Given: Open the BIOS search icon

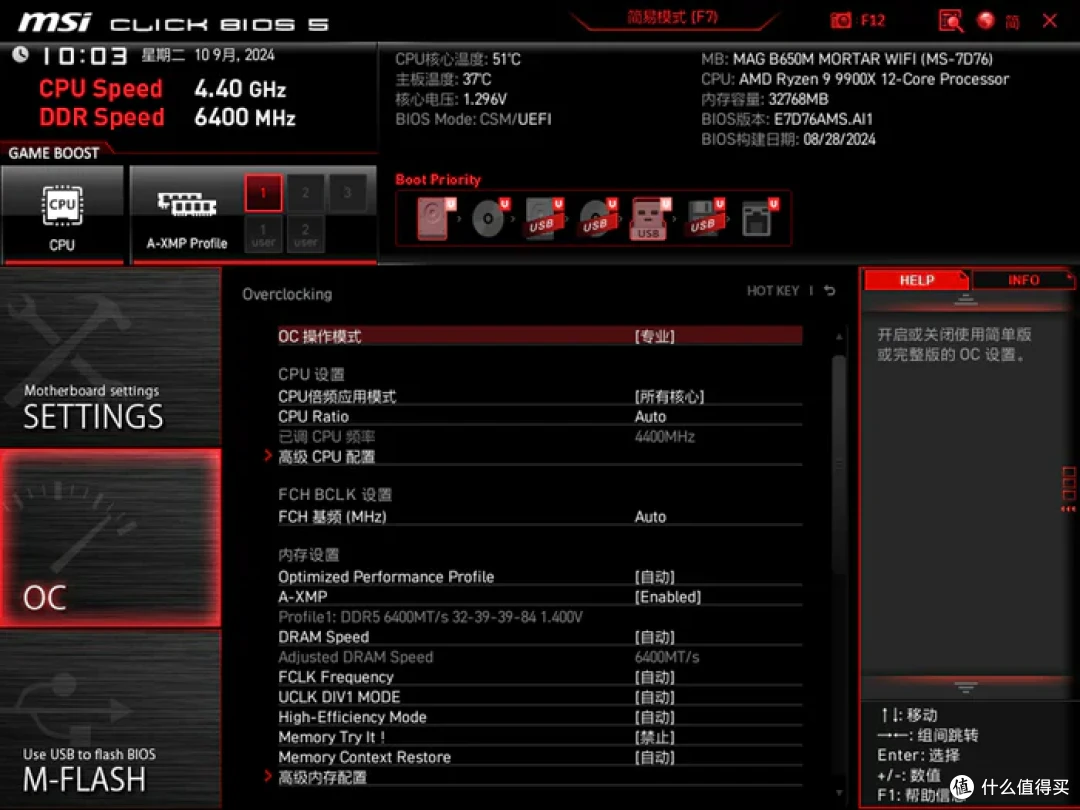Looking at the screenshot, I should coord(951,21).
